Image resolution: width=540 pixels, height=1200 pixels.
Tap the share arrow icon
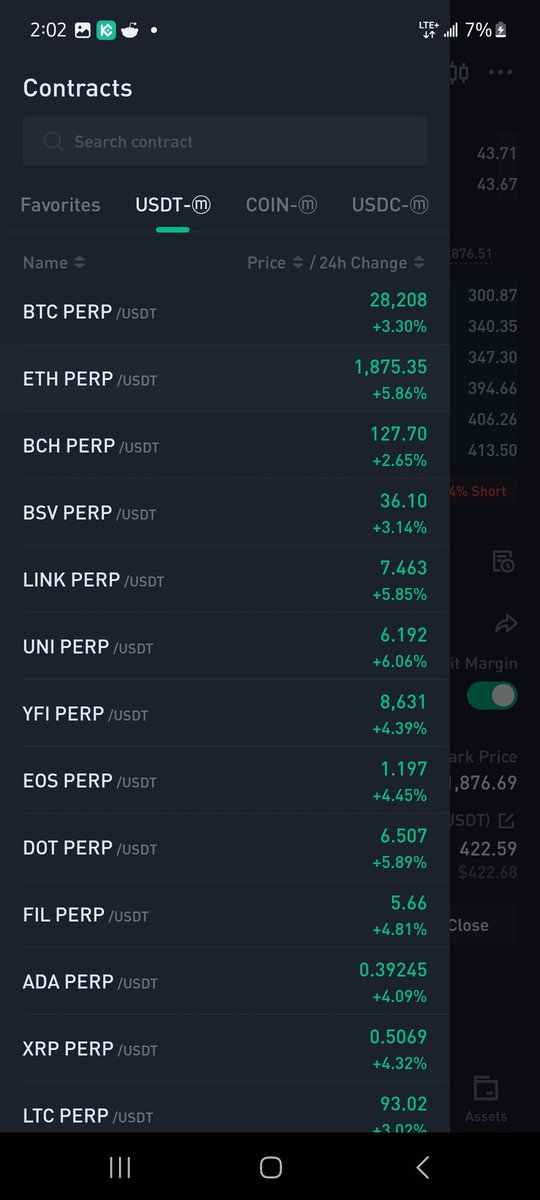(505, 625)
